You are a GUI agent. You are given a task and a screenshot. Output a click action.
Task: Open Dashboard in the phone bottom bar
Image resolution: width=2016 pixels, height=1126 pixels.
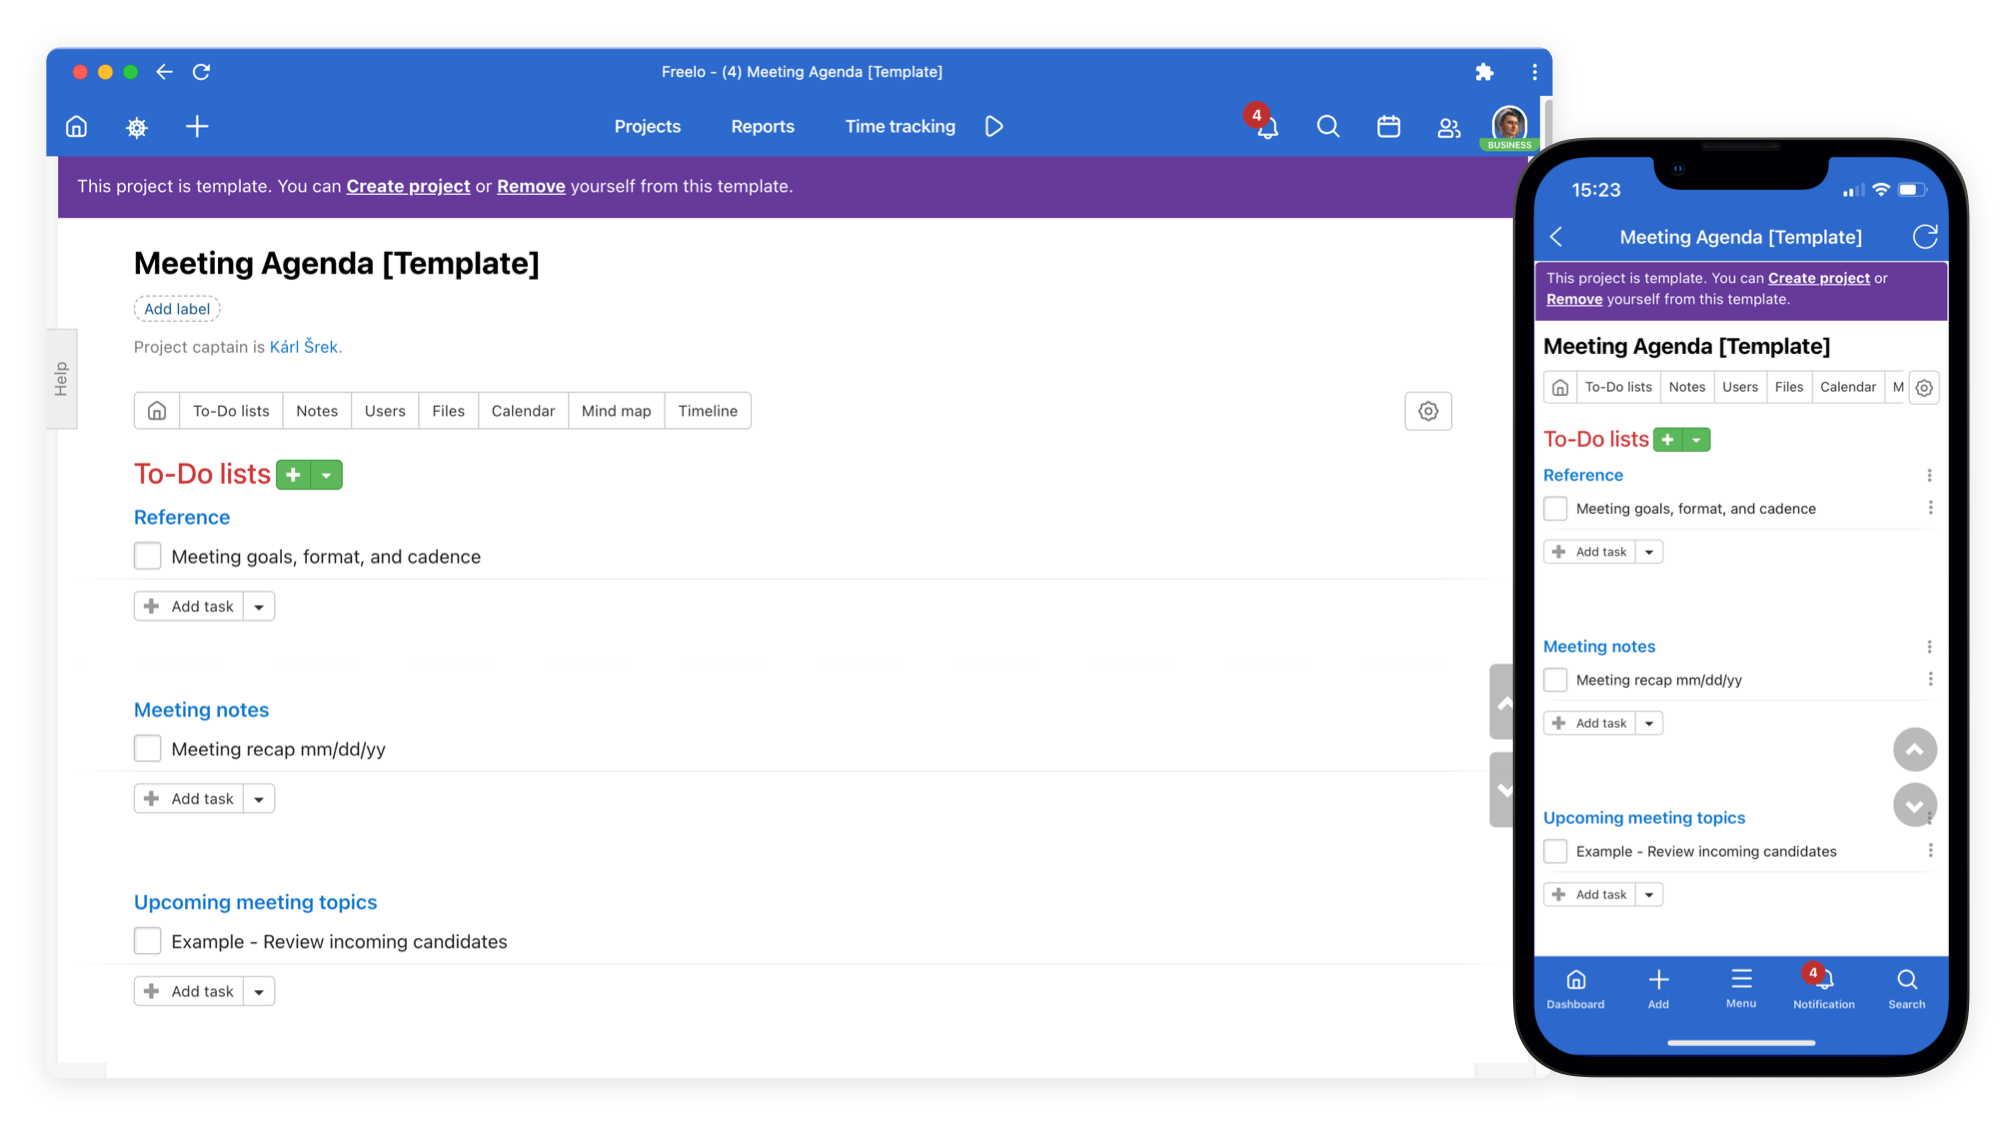coord(1576,989)
